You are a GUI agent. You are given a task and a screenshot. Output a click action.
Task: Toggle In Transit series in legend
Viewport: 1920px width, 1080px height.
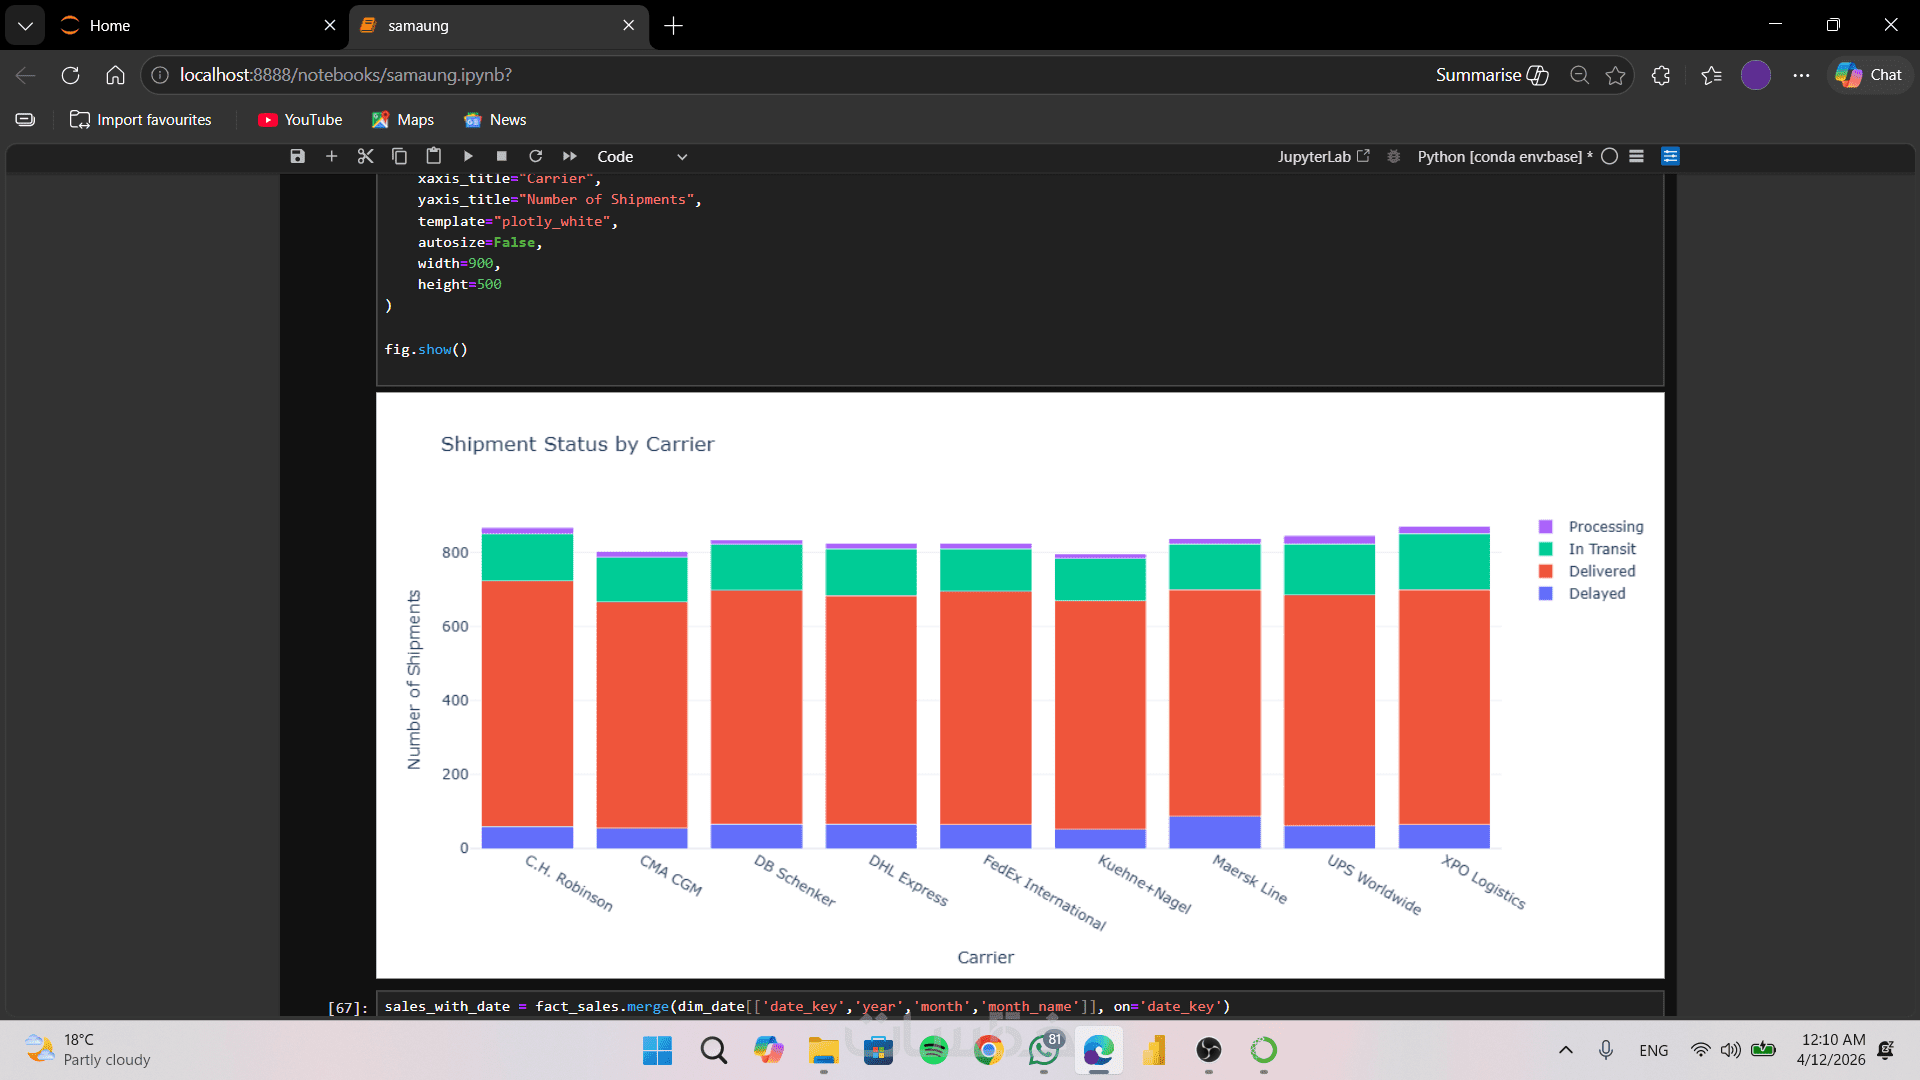(x=1601, y=549)
